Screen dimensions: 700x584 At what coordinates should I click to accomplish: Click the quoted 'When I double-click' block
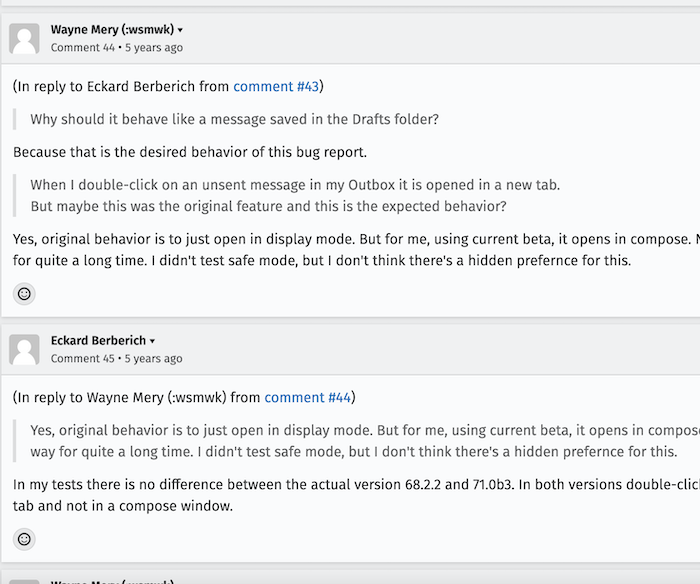pyautogui.click(x=295, y=196)
